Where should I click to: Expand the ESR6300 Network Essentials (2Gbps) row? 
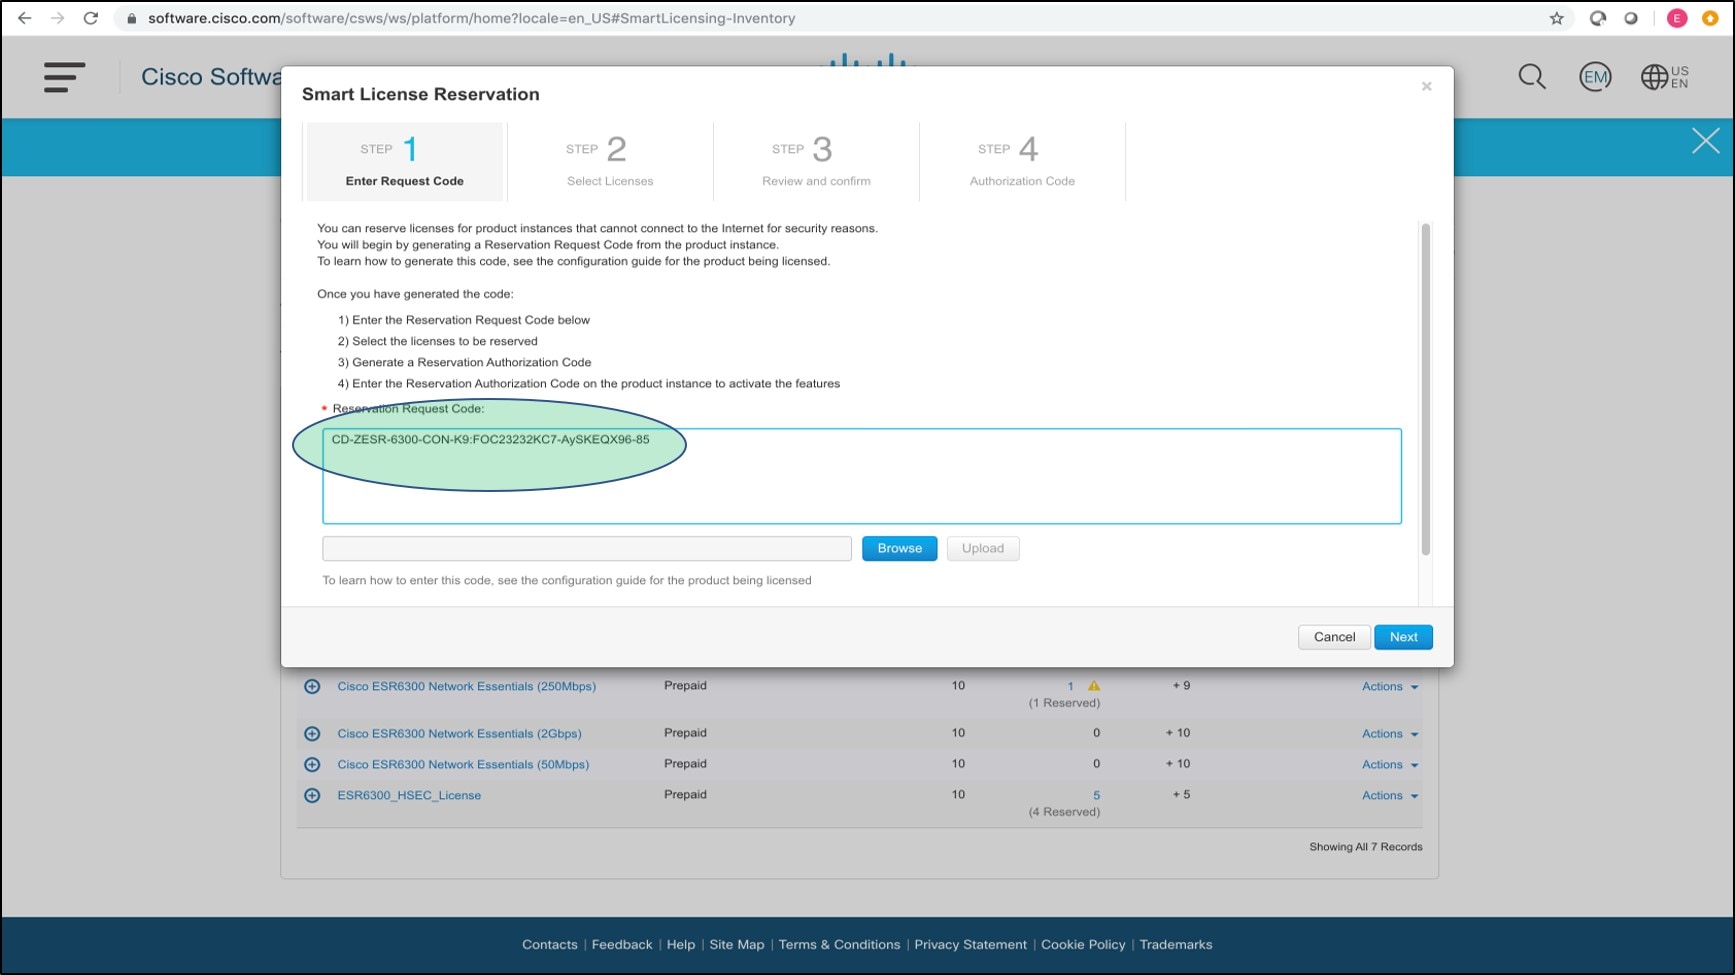click(x=312, y=734)
